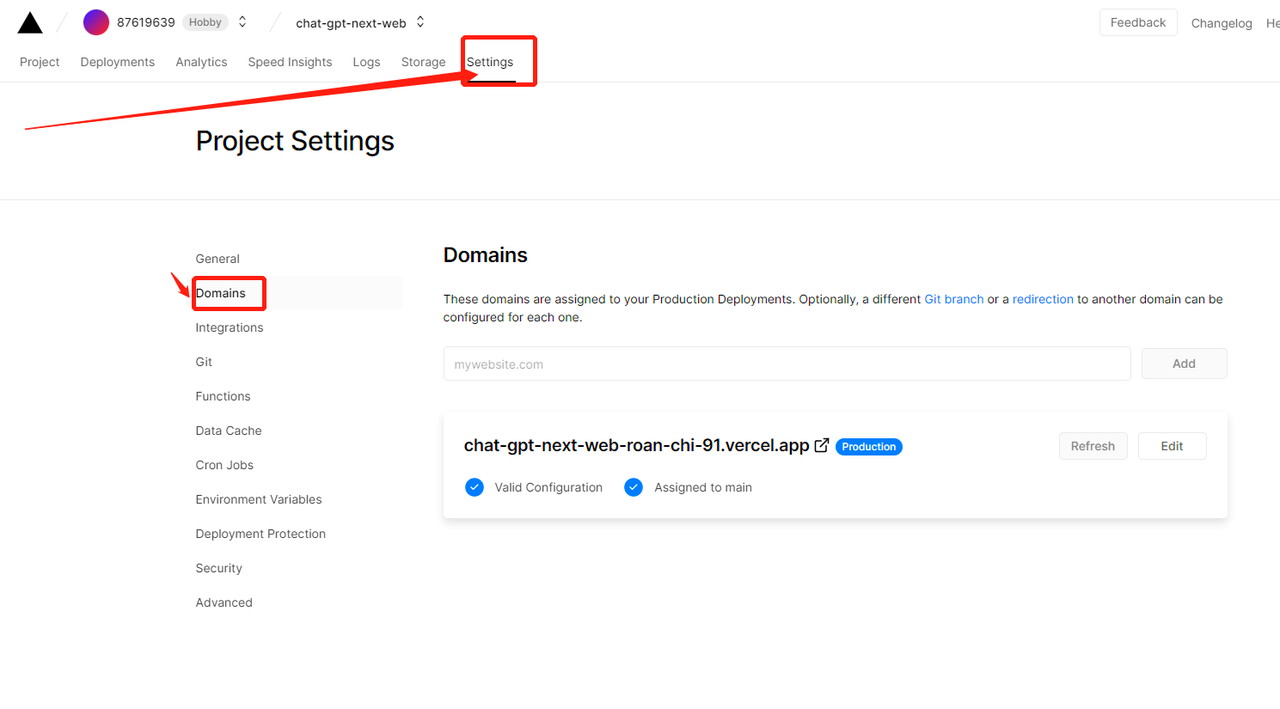Open the Storage tab

point(423,62)
